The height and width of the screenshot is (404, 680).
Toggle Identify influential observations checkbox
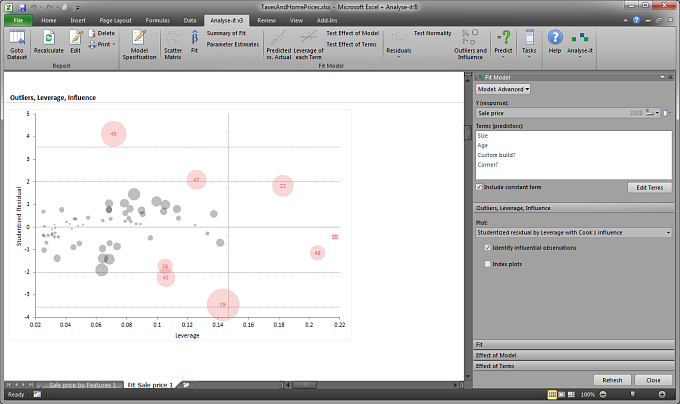(487, 248)
